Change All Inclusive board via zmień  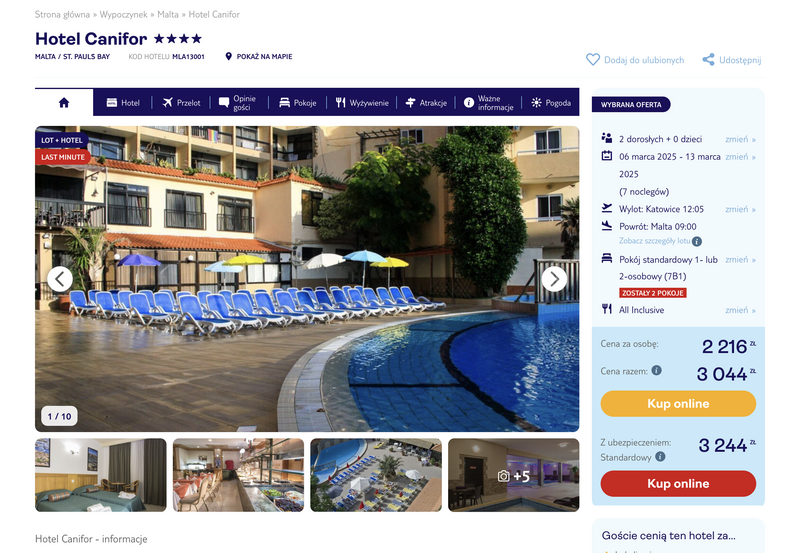[740, 310]
